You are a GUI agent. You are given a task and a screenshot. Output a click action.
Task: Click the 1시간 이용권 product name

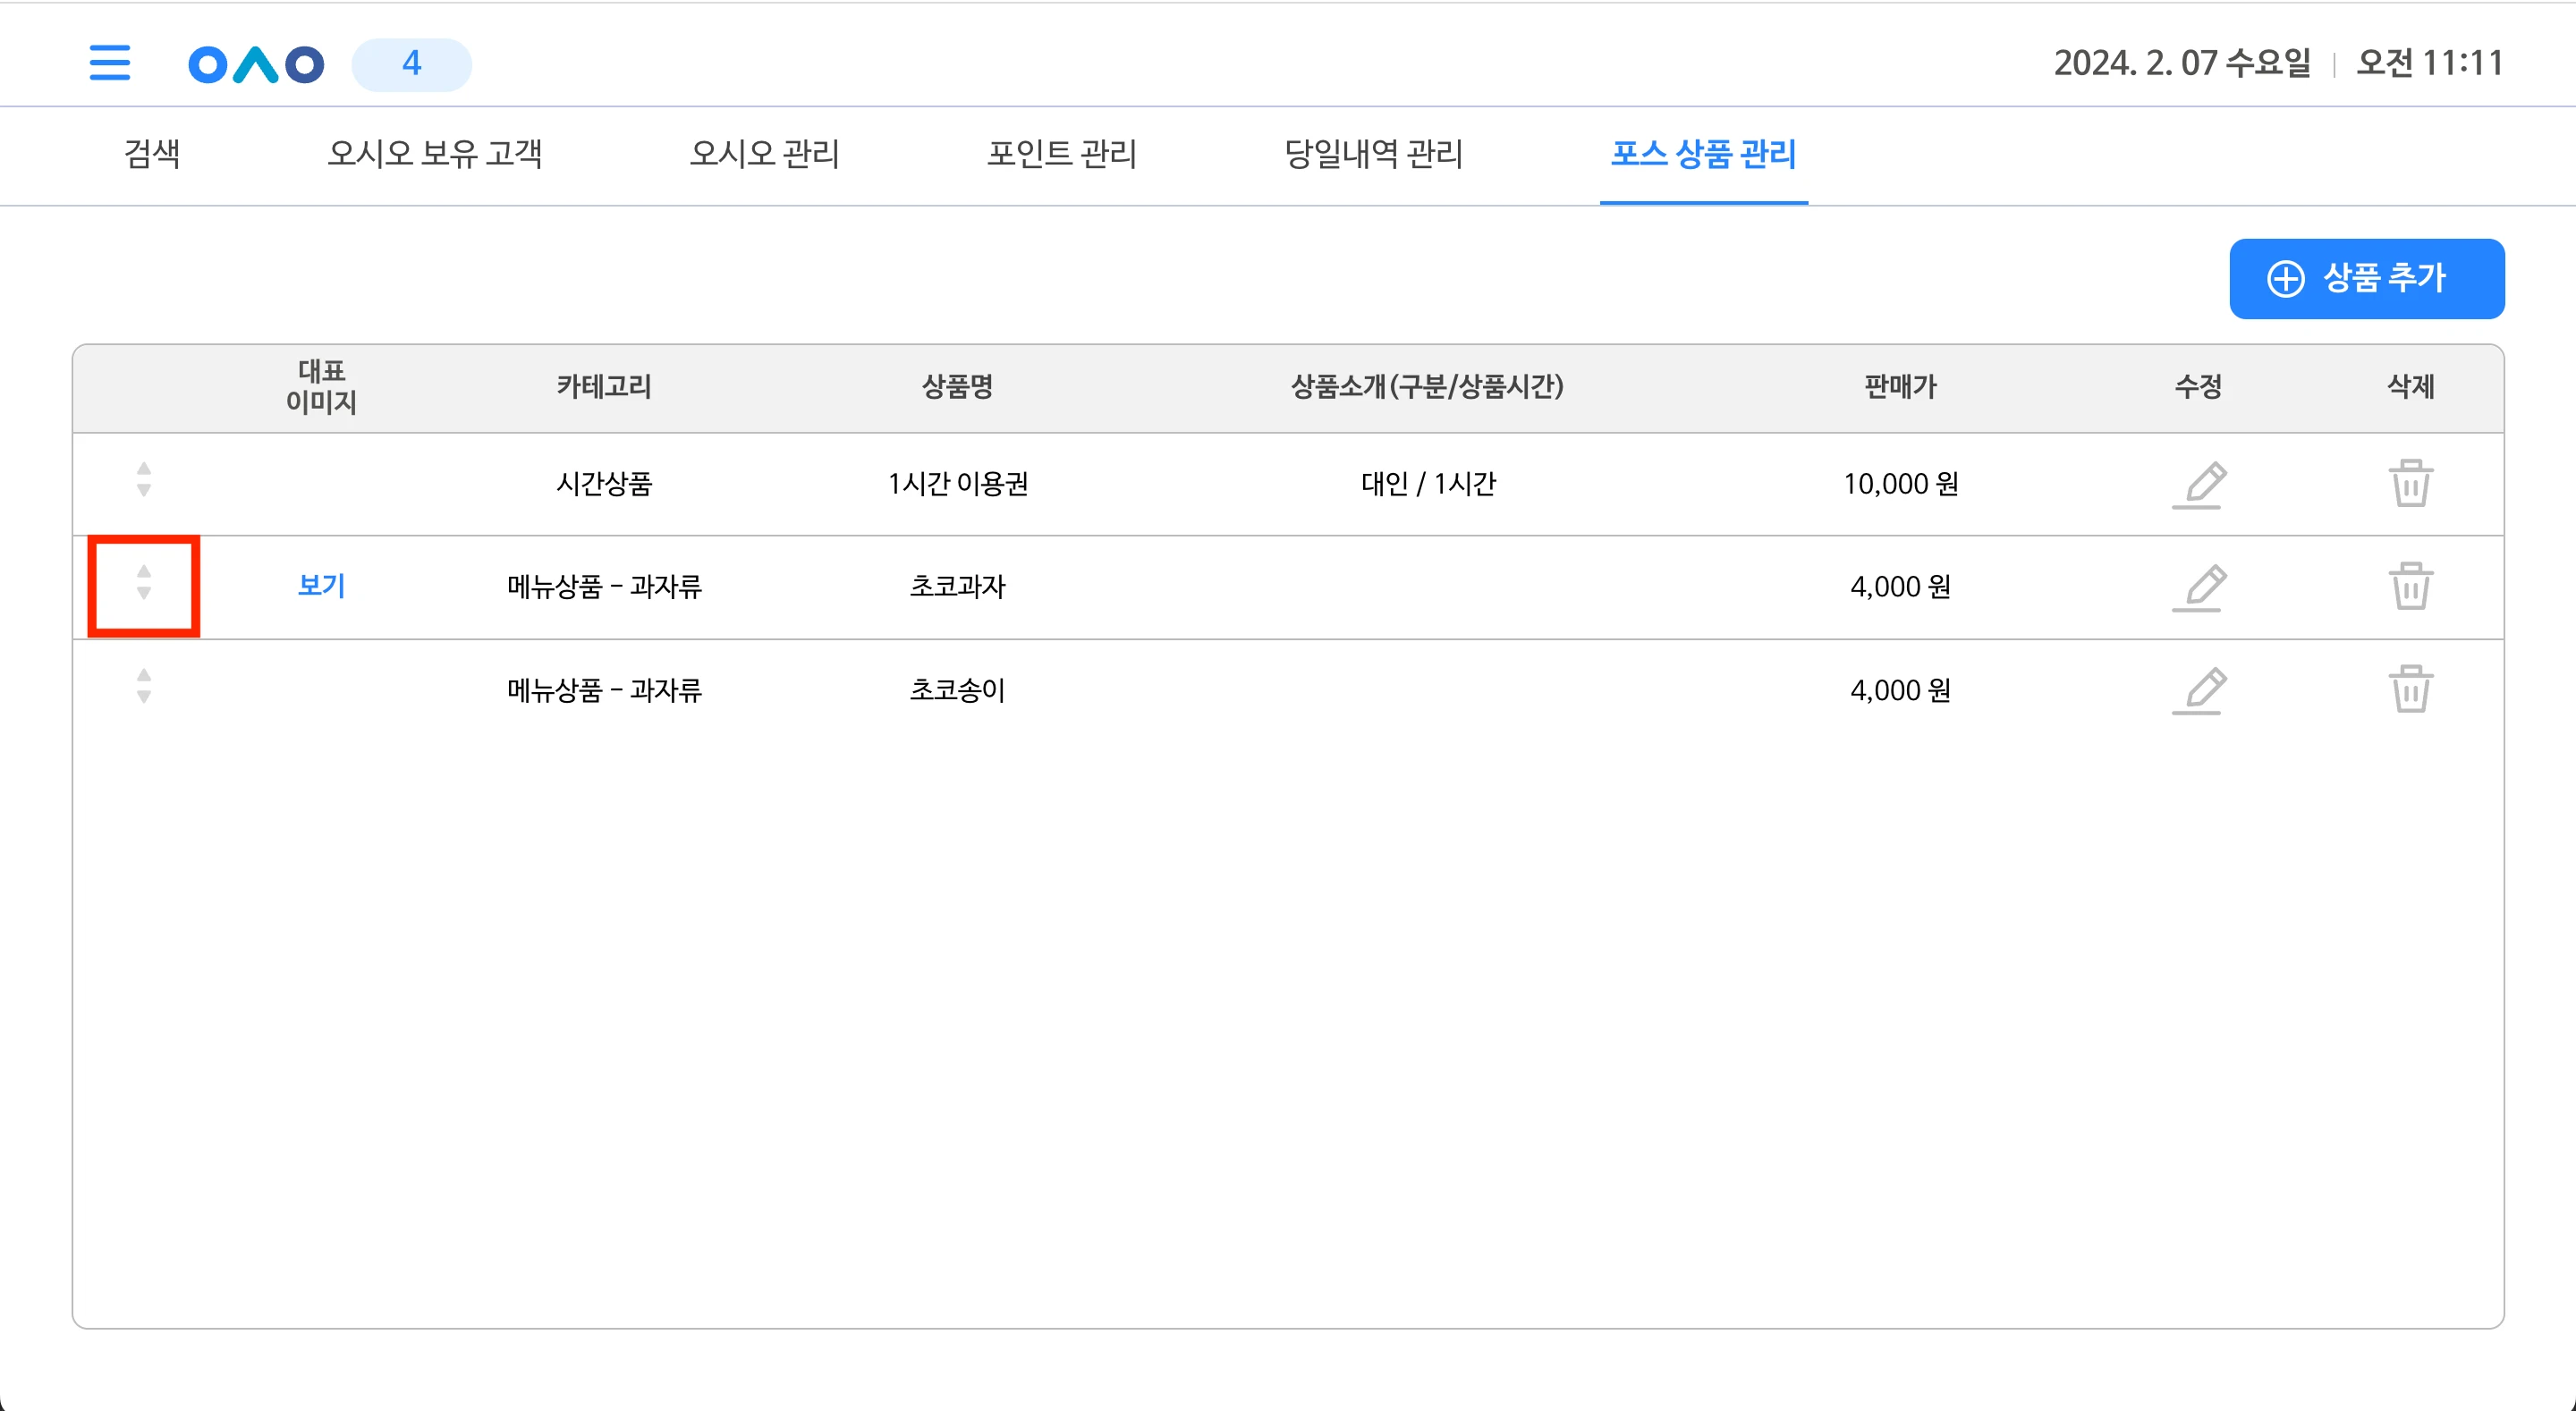tap(958, 484)
